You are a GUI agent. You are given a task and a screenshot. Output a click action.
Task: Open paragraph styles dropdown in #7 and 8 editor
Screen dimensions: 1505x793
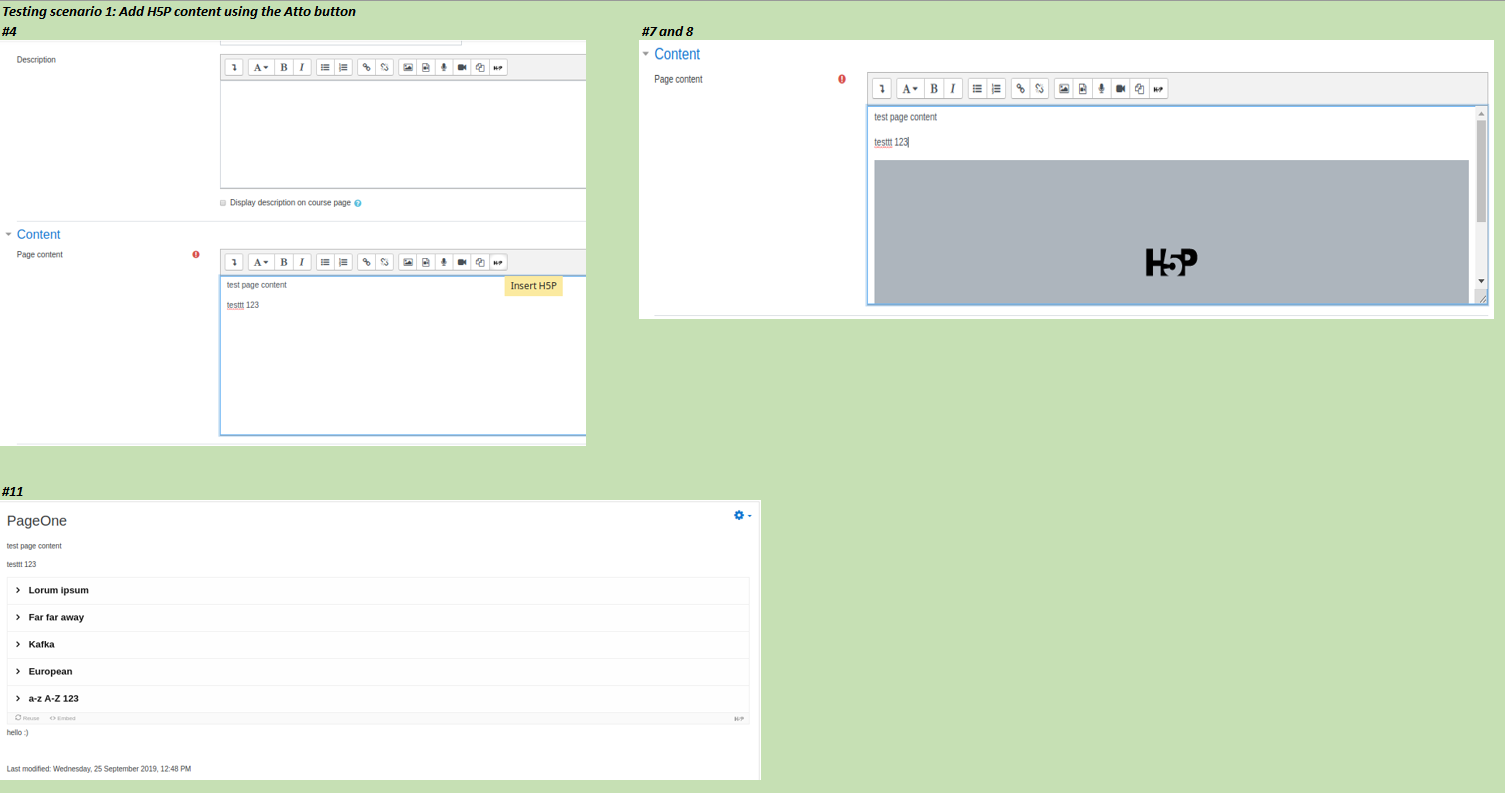click(910, 89)
